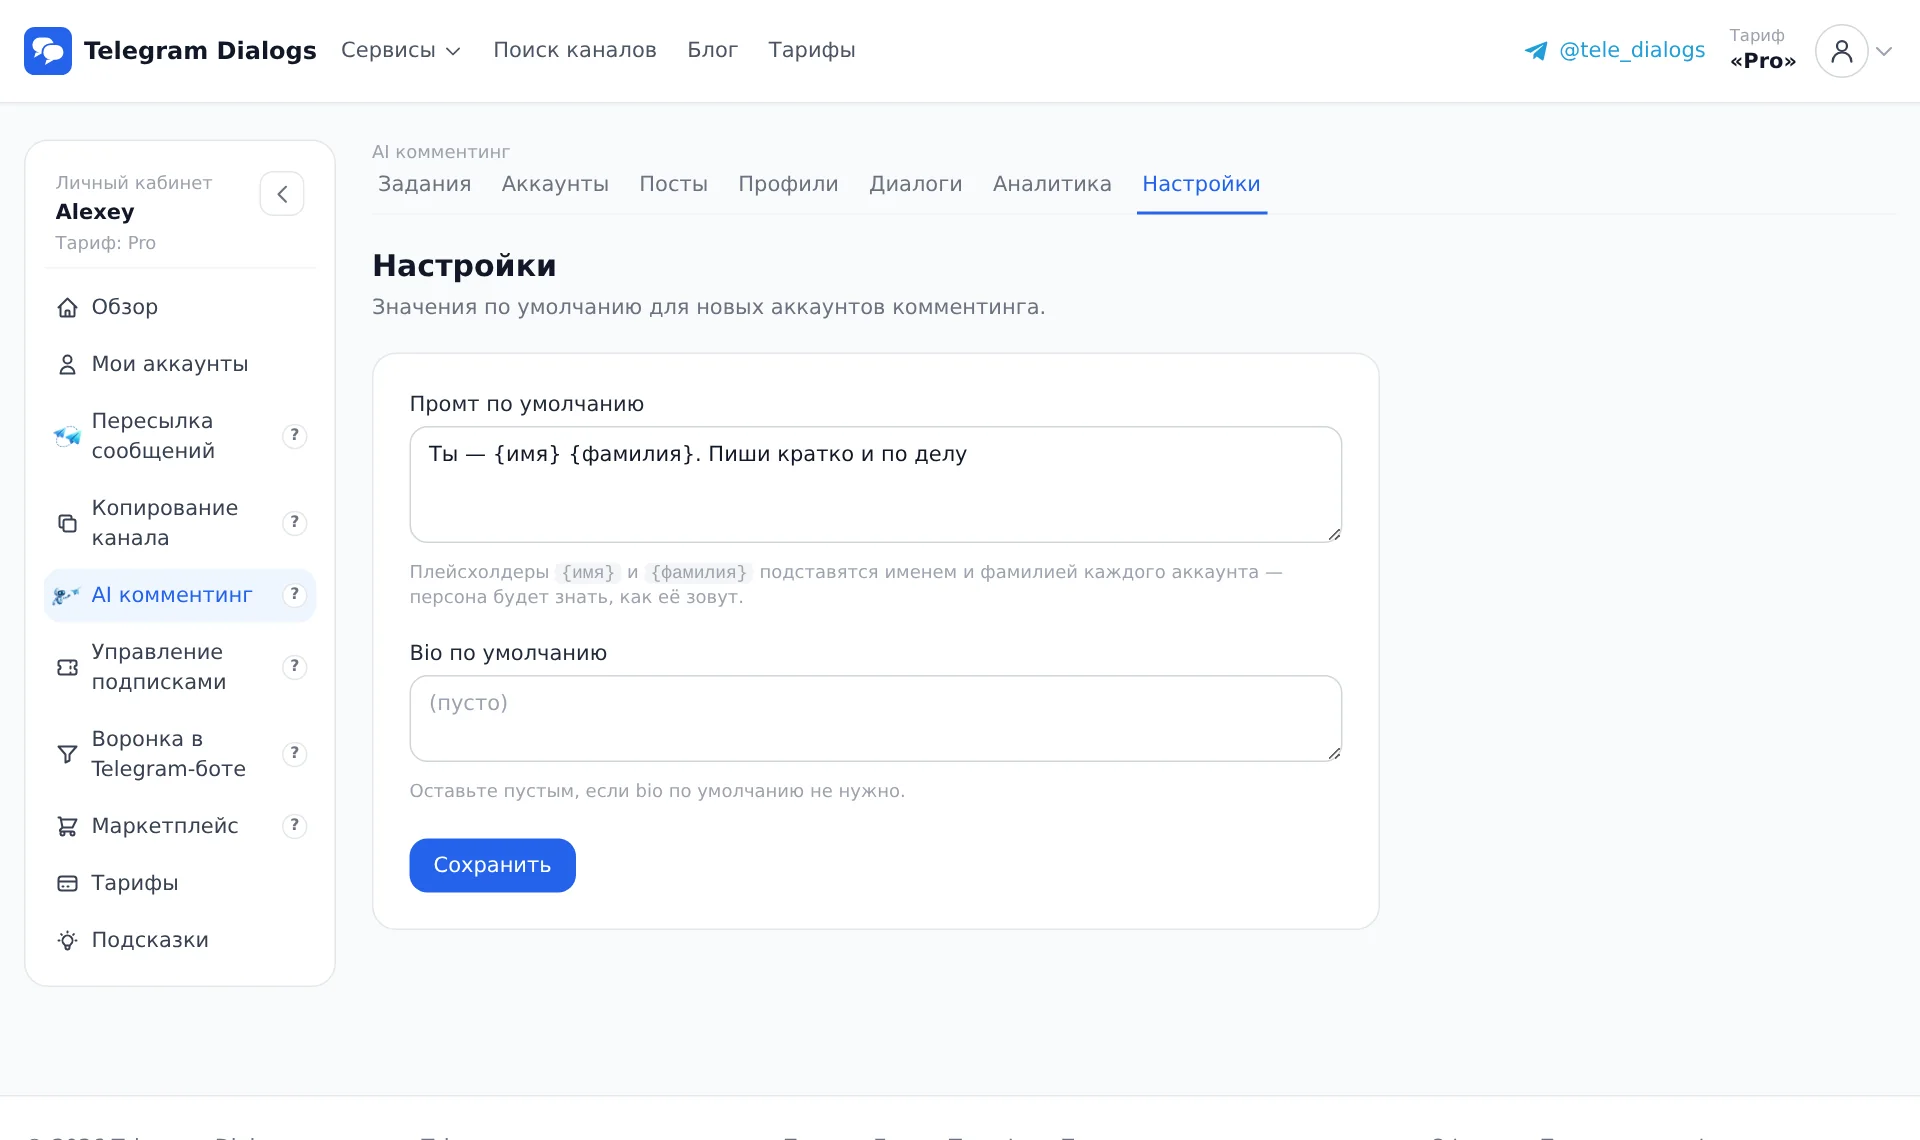Focus the Промт по умолчанию text area
Image resolution: width=1920 pixels, height=1140 pixels.
point(875,485)
